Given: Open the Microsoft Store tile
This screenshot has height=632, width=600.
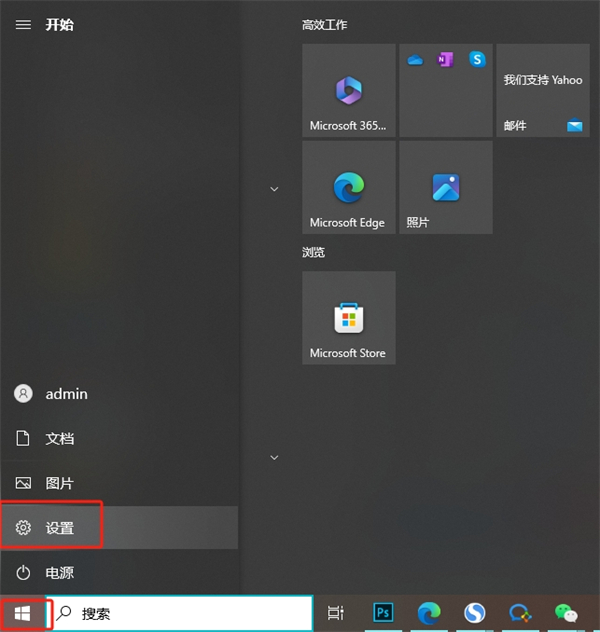Looking at the screenshot, I should coord(349,318).
